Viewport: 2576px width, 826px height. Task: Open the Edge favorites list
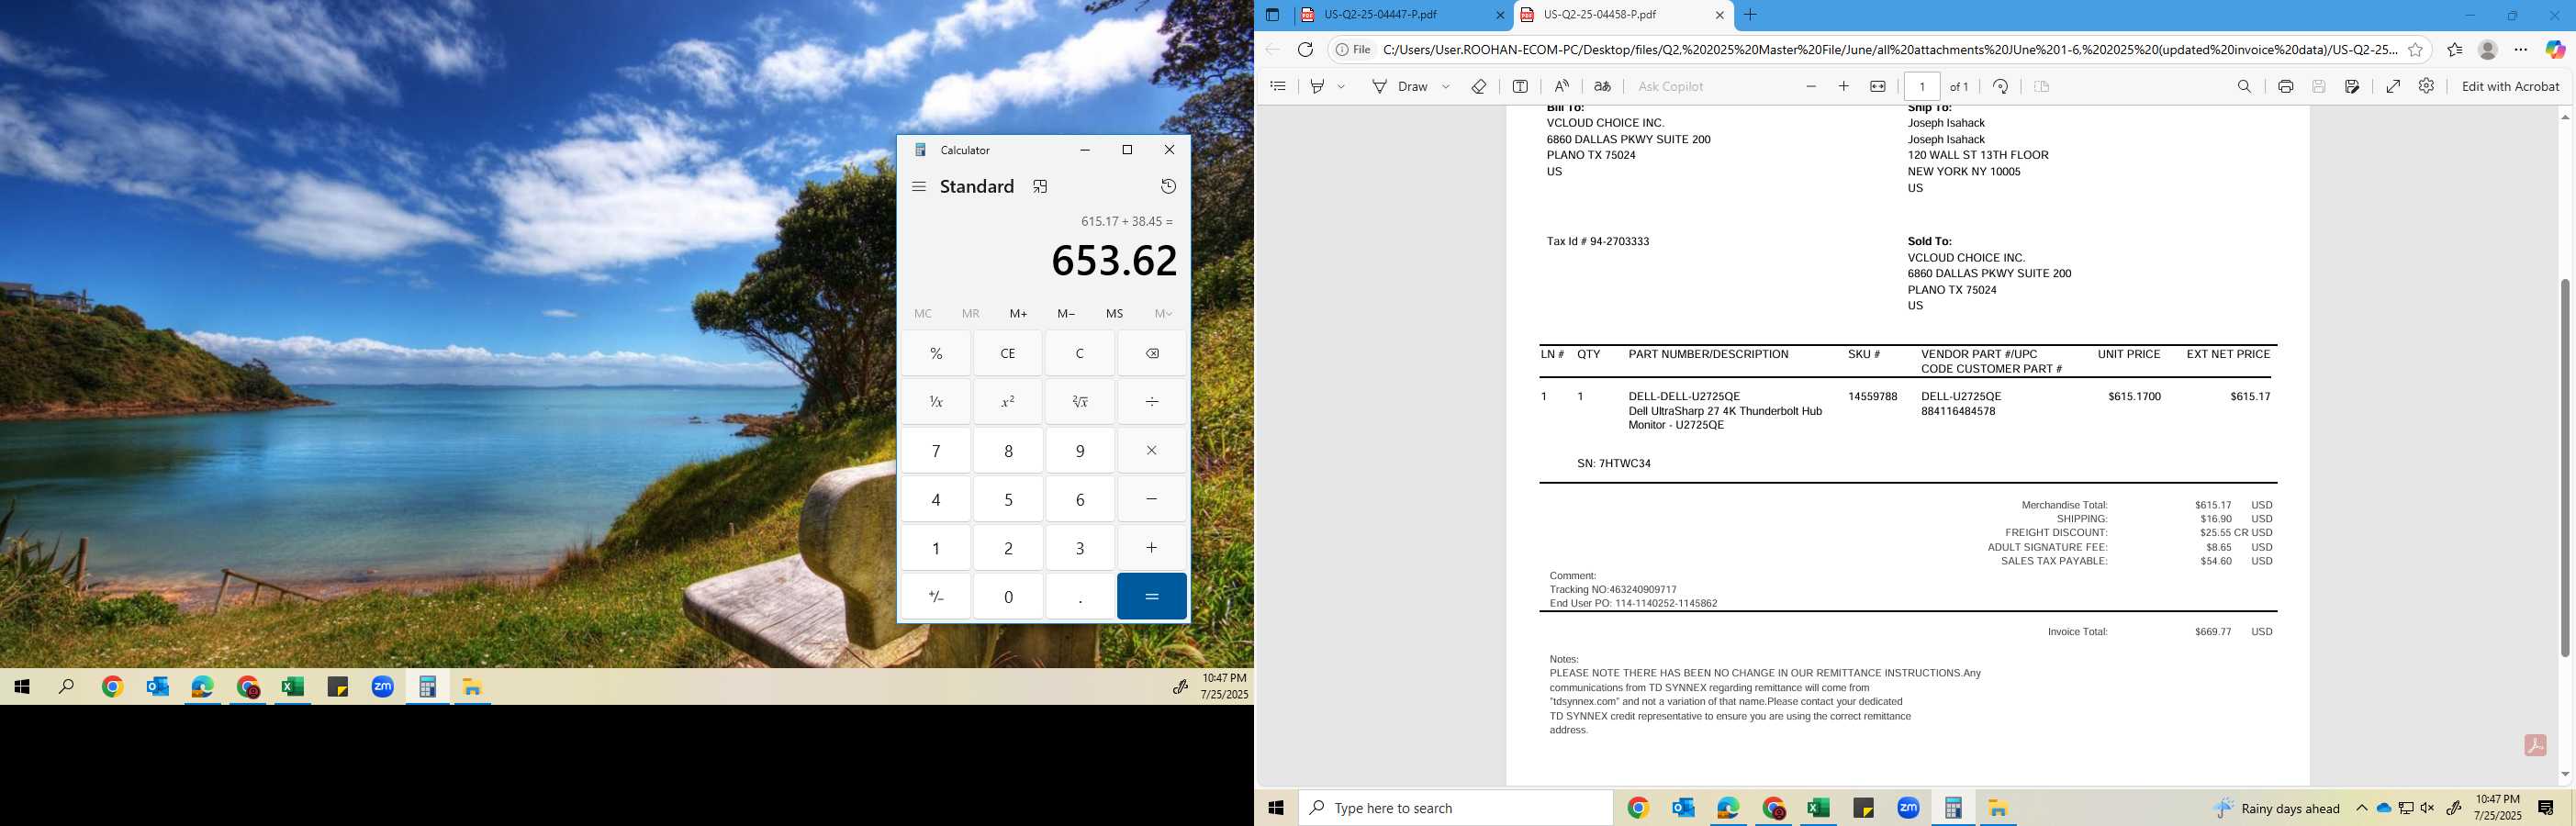(x=2455, y=49)
